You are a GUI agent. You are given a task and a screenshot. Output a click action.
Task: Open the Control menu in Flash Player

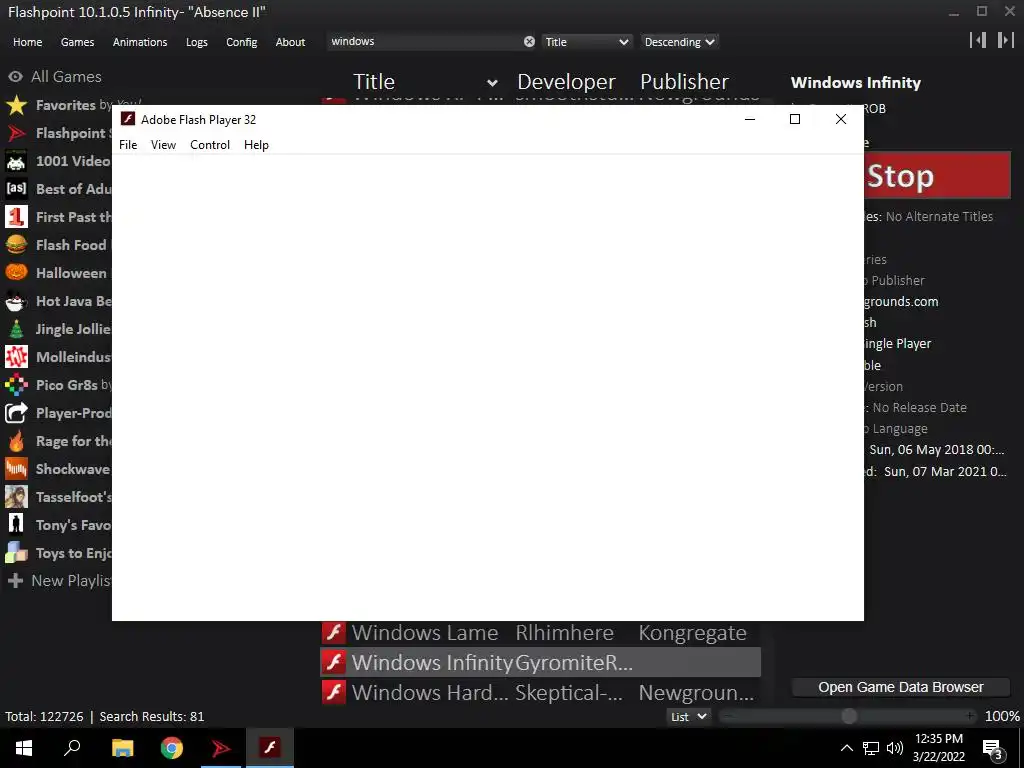click(210, 145)
